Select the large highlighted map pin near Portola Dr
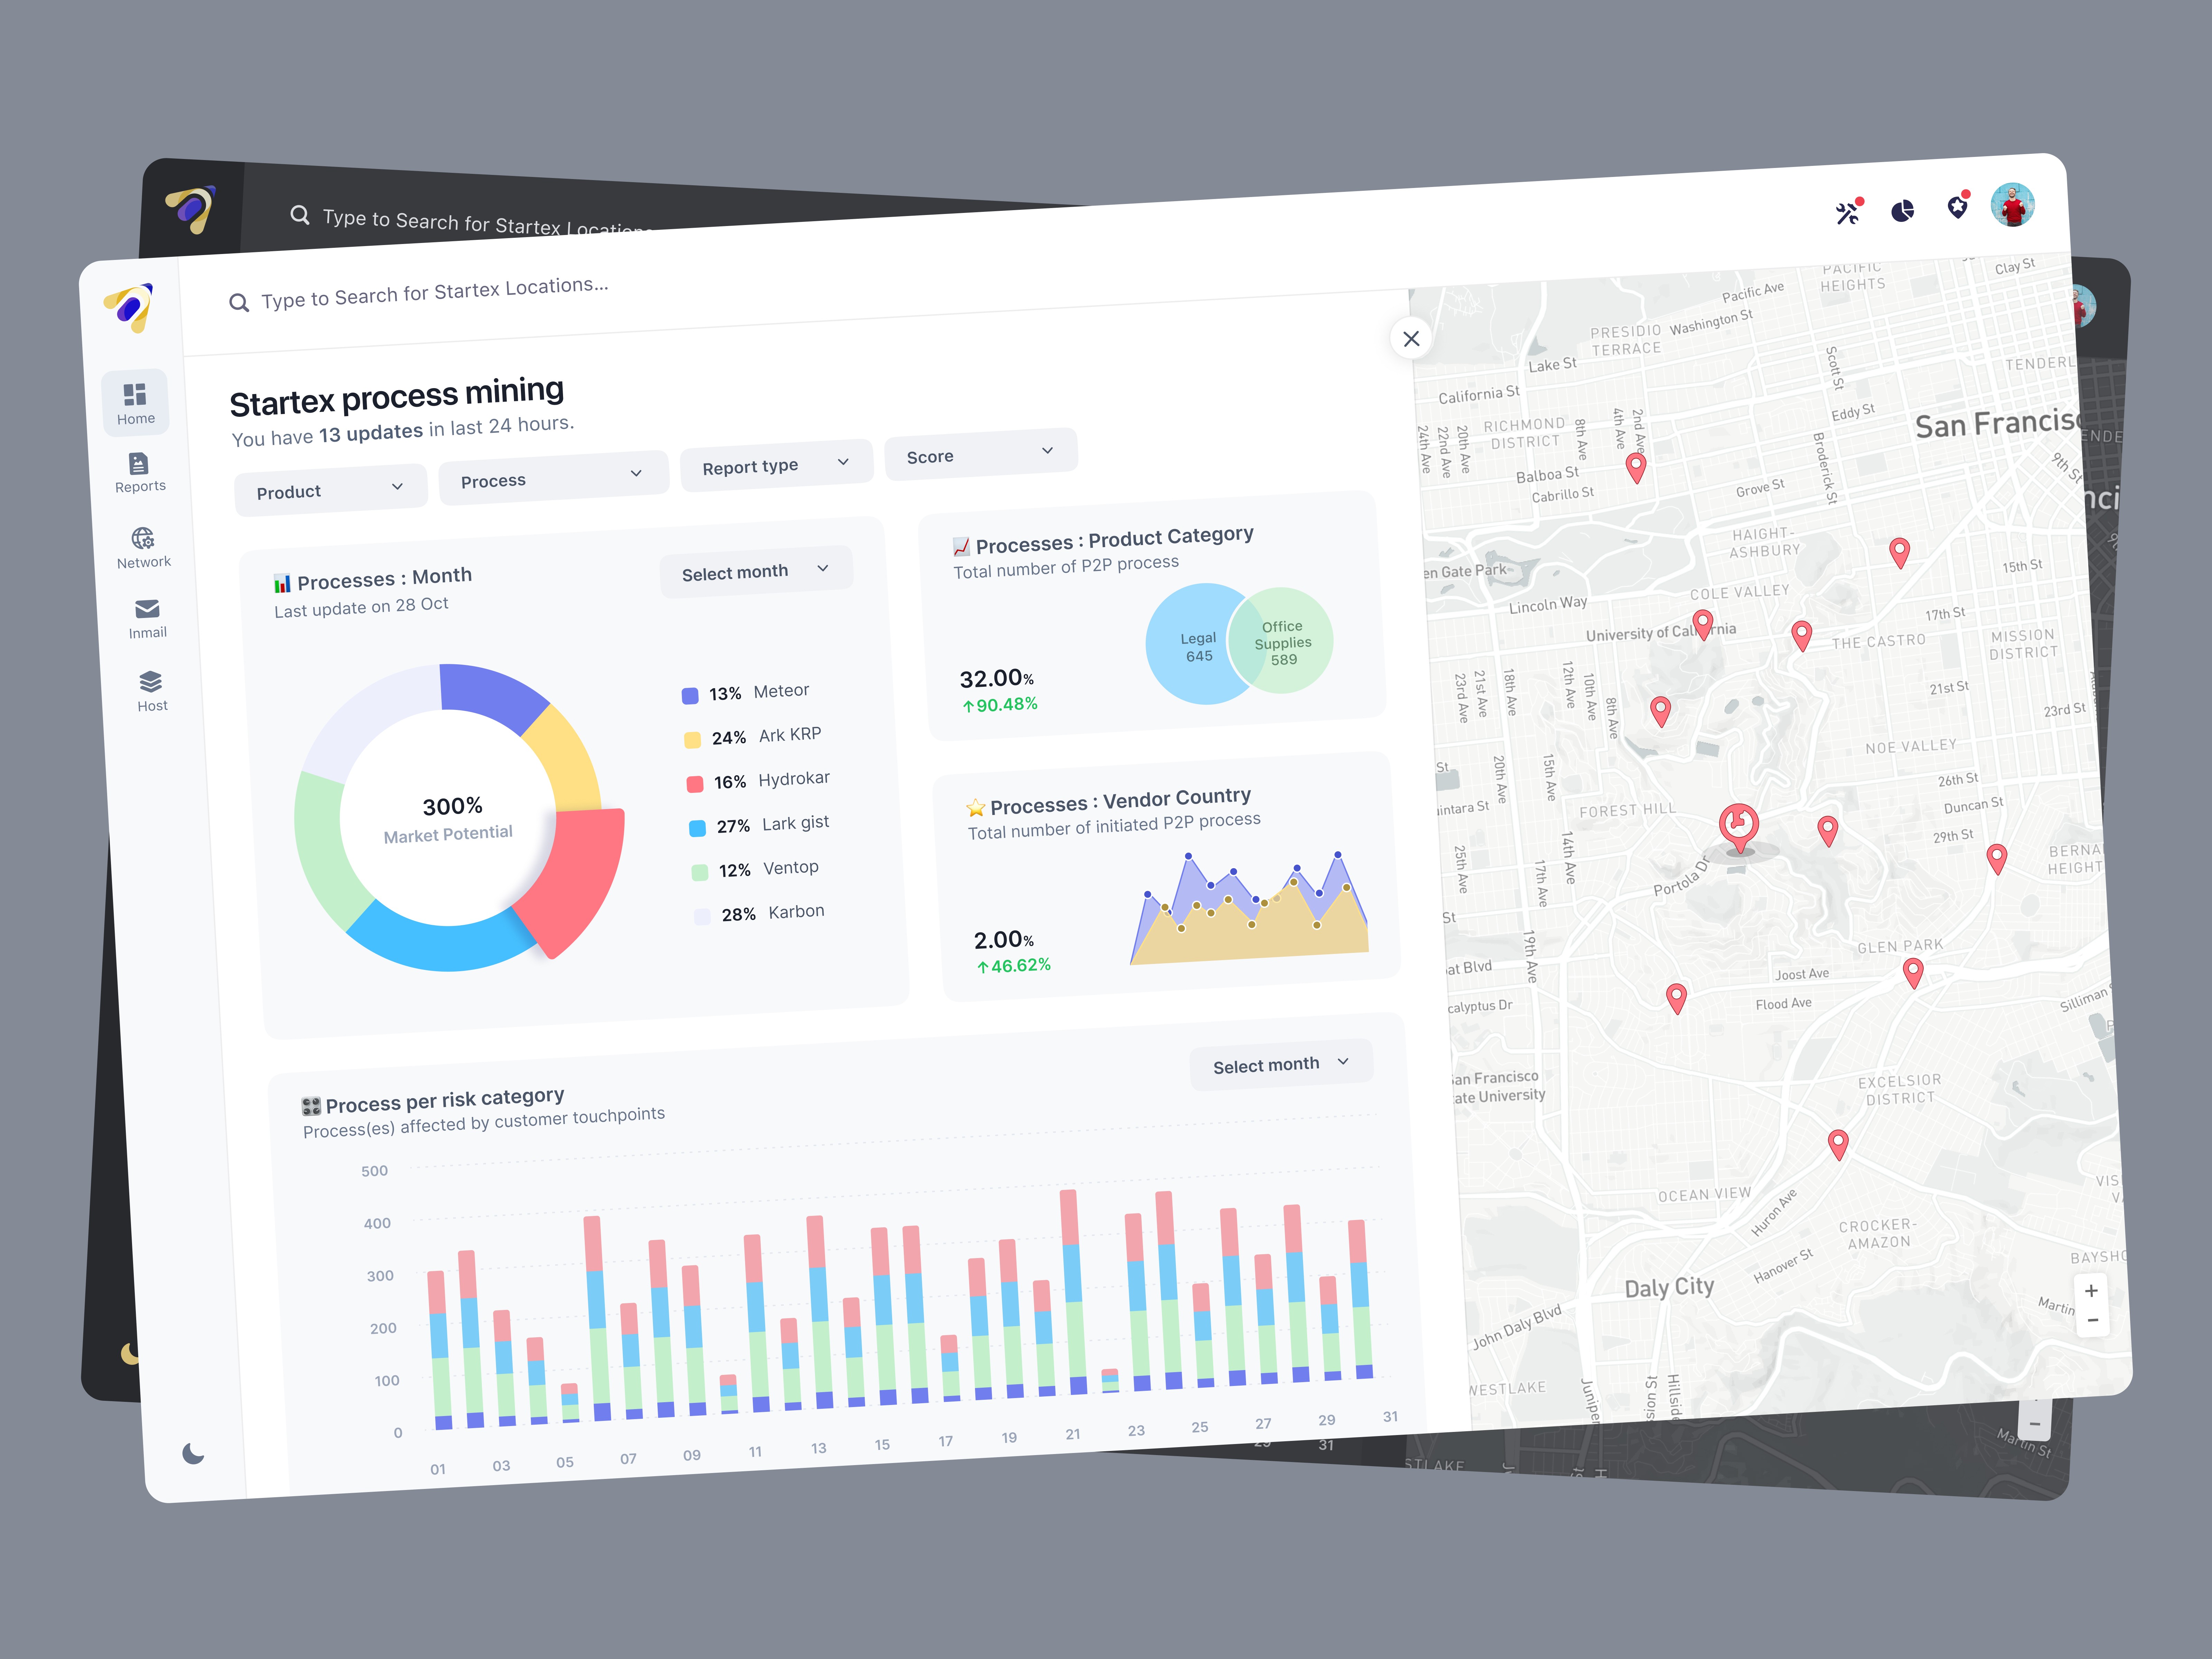This screenshot has height=1659, width=2212. pyautogui.click(x=1739, y=828)
